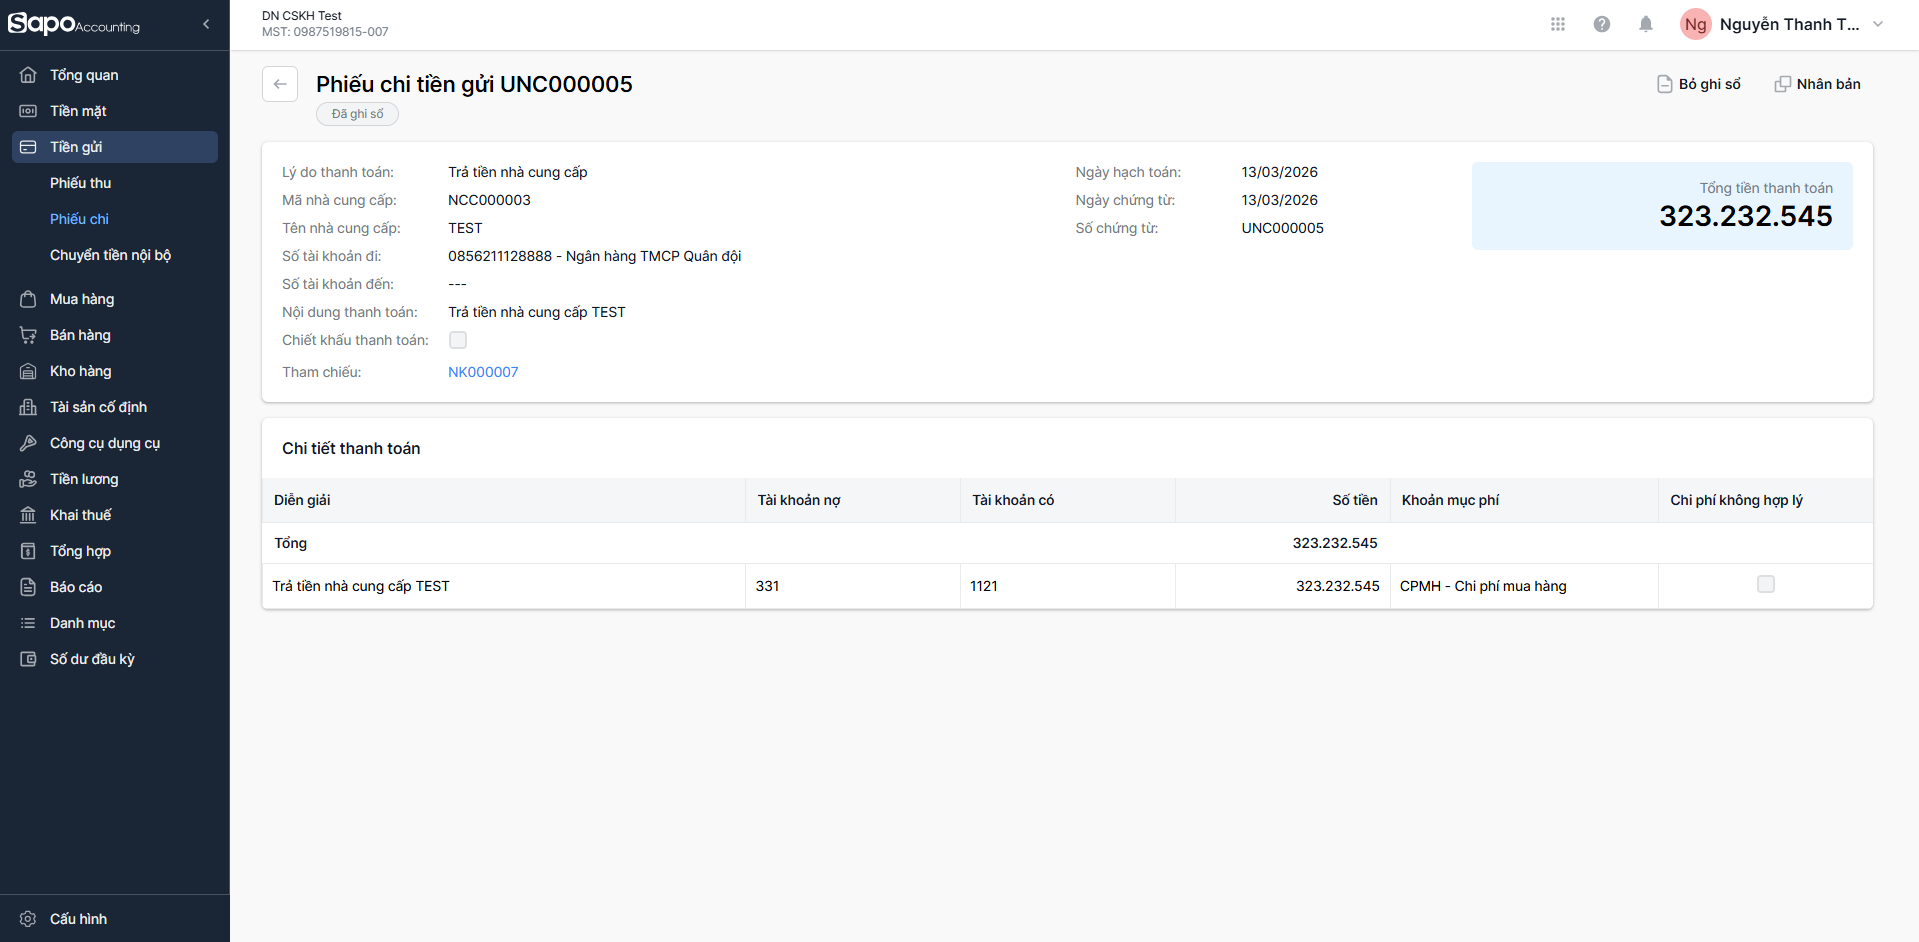Screen dimensions: 1919x942
Task: Expand the user account dropdown arrow
Action: (x=1877, y=24)
